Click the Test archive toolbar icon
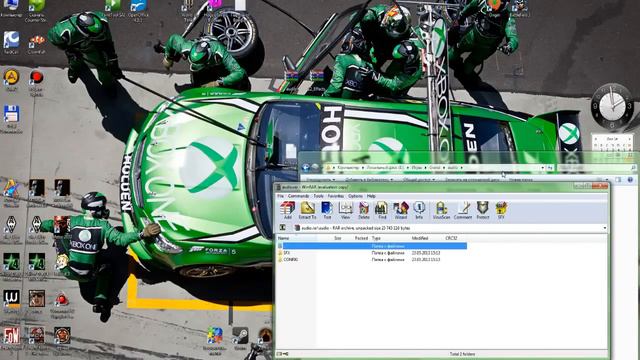Viewport: 640px width, 360px height. pos(327,211)
